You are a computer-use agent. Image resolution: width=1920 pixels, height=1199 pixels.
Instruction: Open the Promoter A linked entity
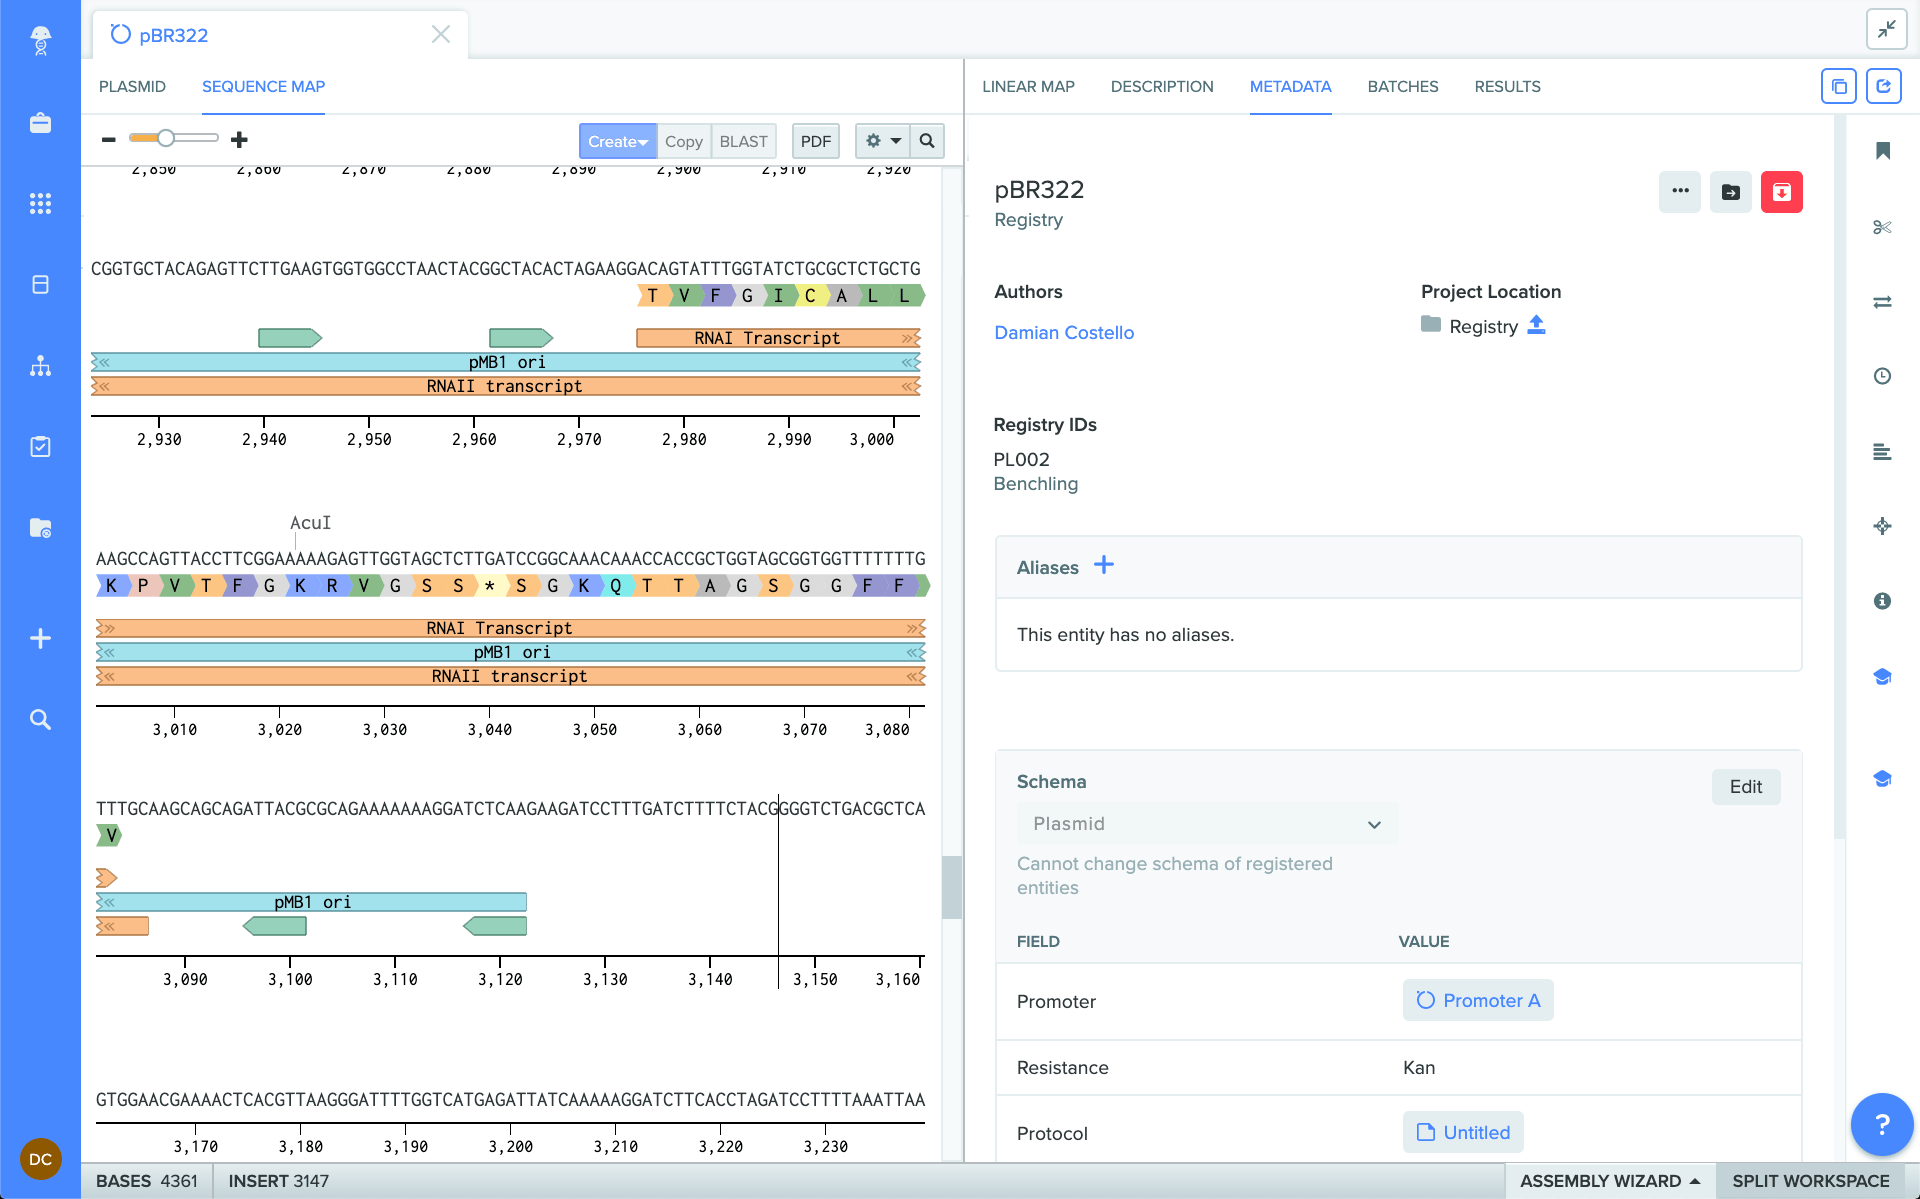tap(1478, 1000)
